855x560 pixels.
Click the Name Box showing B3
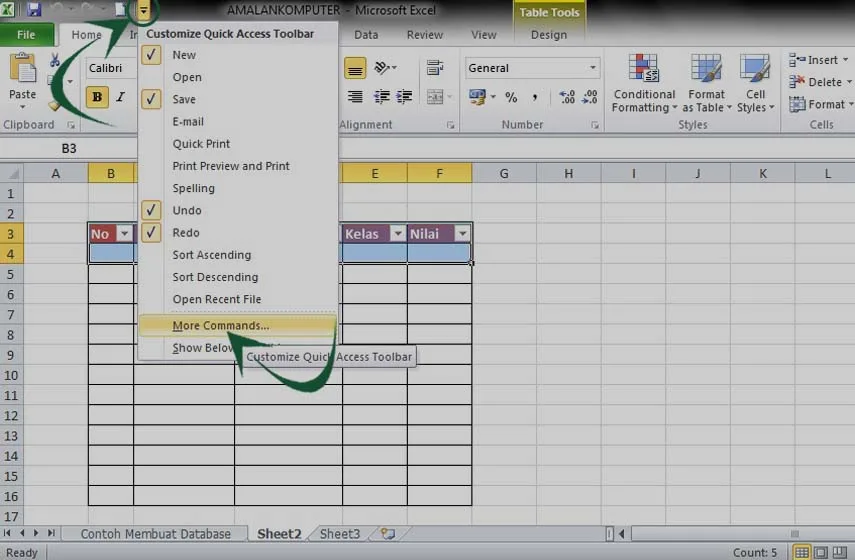pos(69,148)
